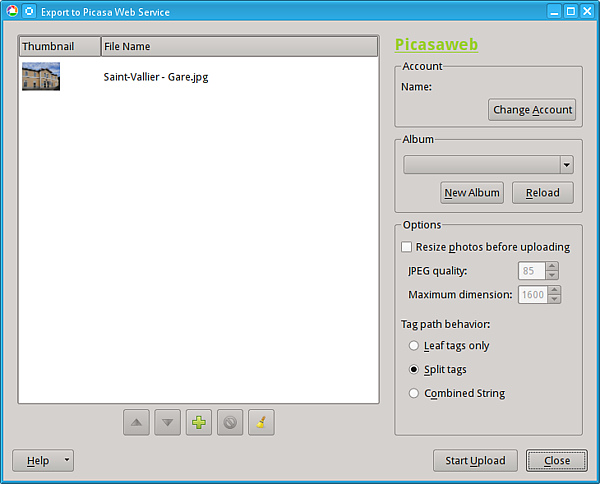Maximize the export dialog window
The width and height of the screenshot is (600, 484).
(570, 11)
